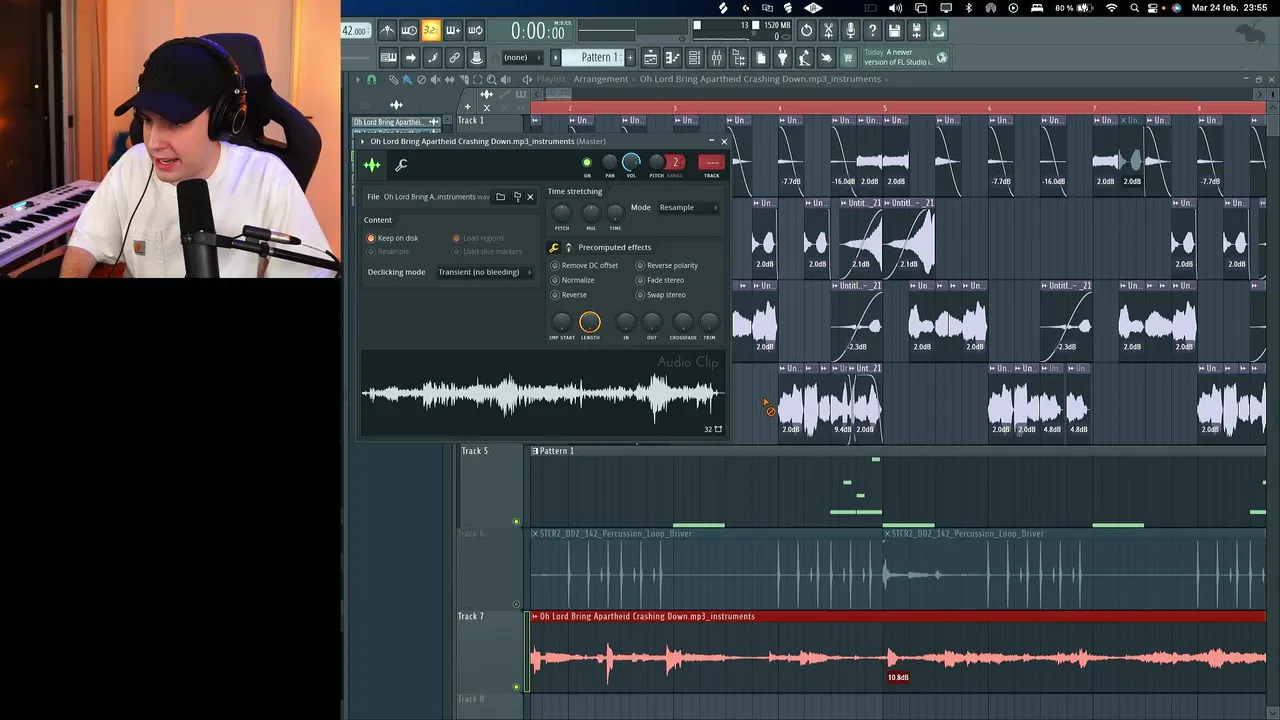Screen dimensions: 1280x720
Task: Click the macOS date and time
Action: [x=1229, y=8]
